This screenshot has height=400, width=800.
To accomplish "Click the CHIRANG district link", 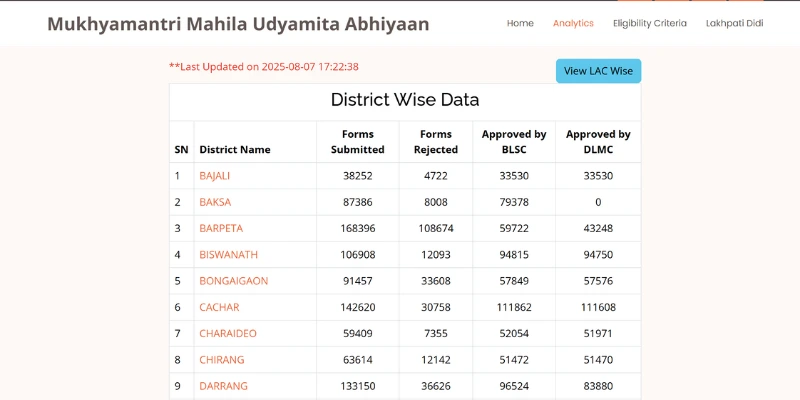I will pos(221,360).
